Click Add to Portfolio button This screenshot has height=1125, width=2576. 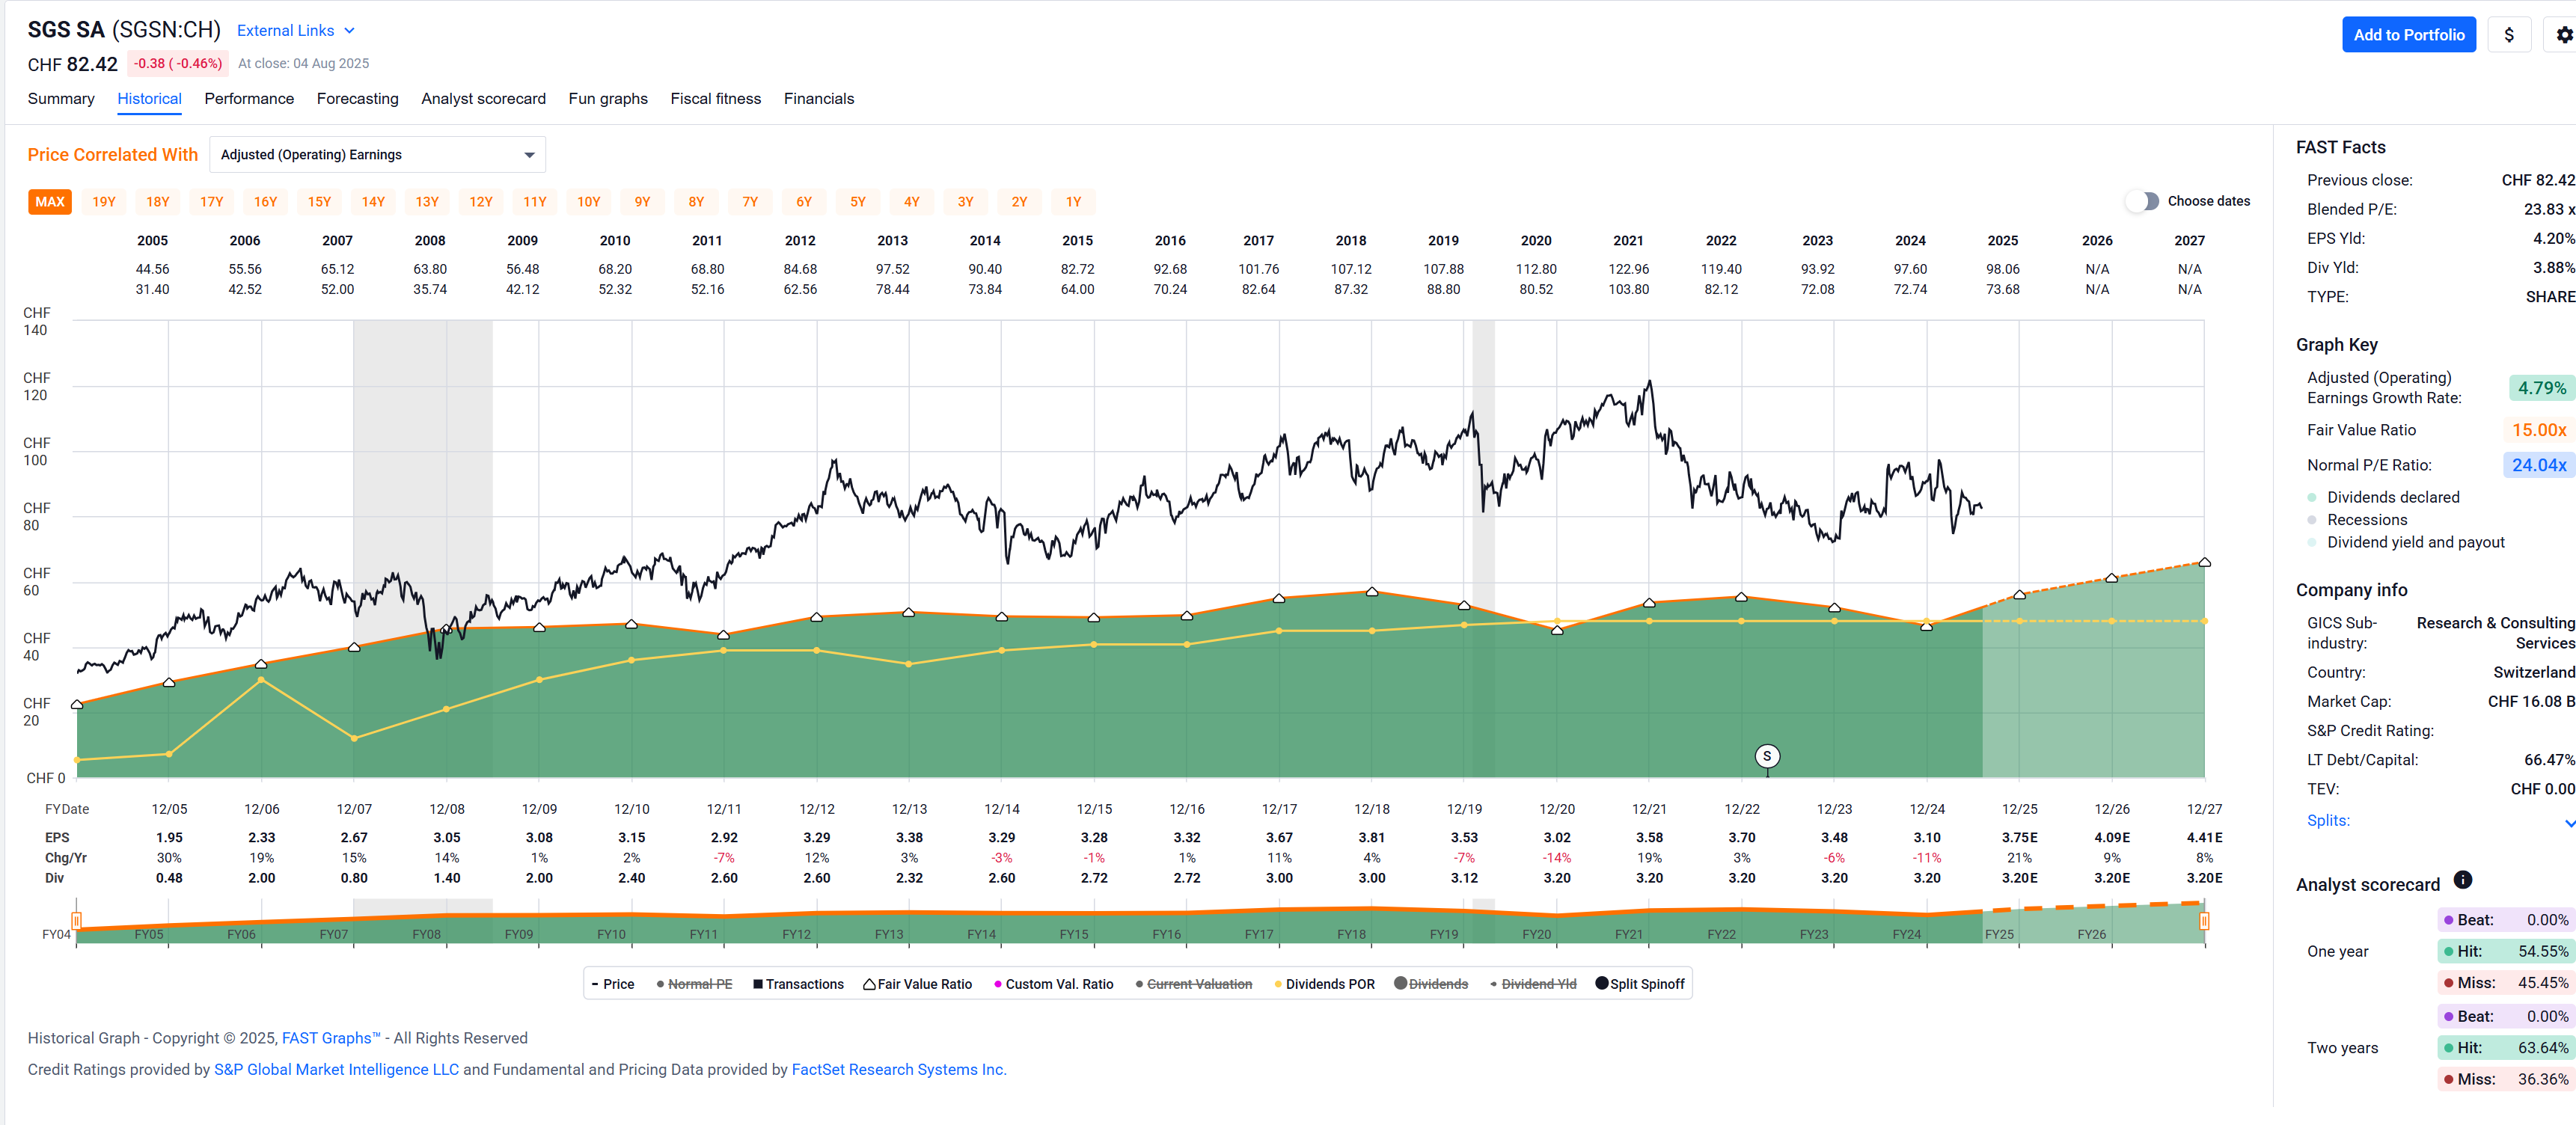click(2408, 35)
